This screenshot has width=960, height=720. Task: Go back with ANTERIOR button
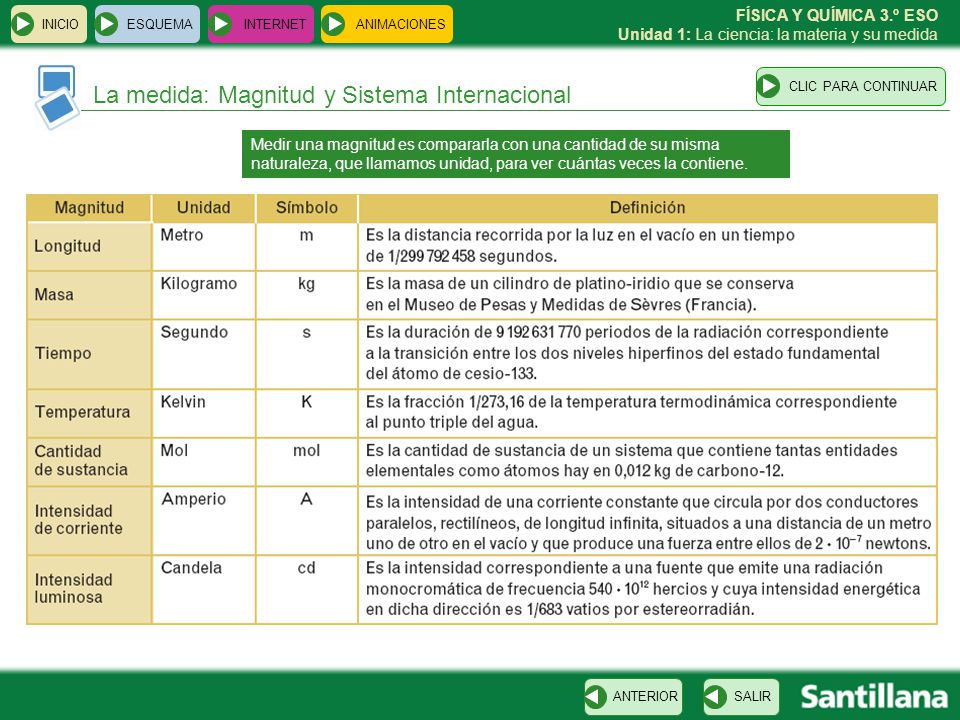click(633, 697)
